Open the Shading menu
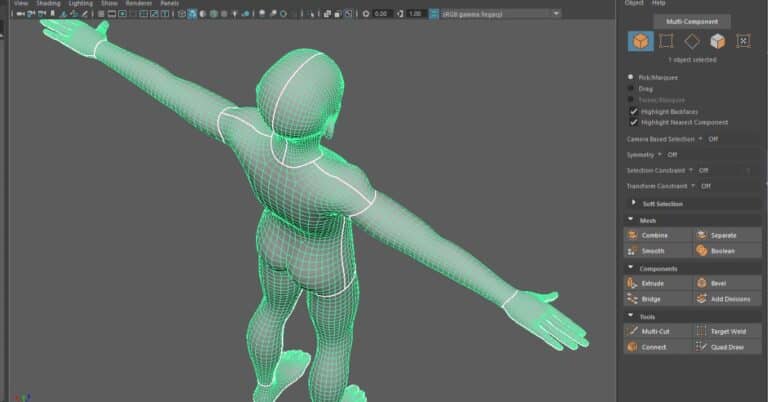This screenshot has width=768, height=402. (x=48, y=3)
